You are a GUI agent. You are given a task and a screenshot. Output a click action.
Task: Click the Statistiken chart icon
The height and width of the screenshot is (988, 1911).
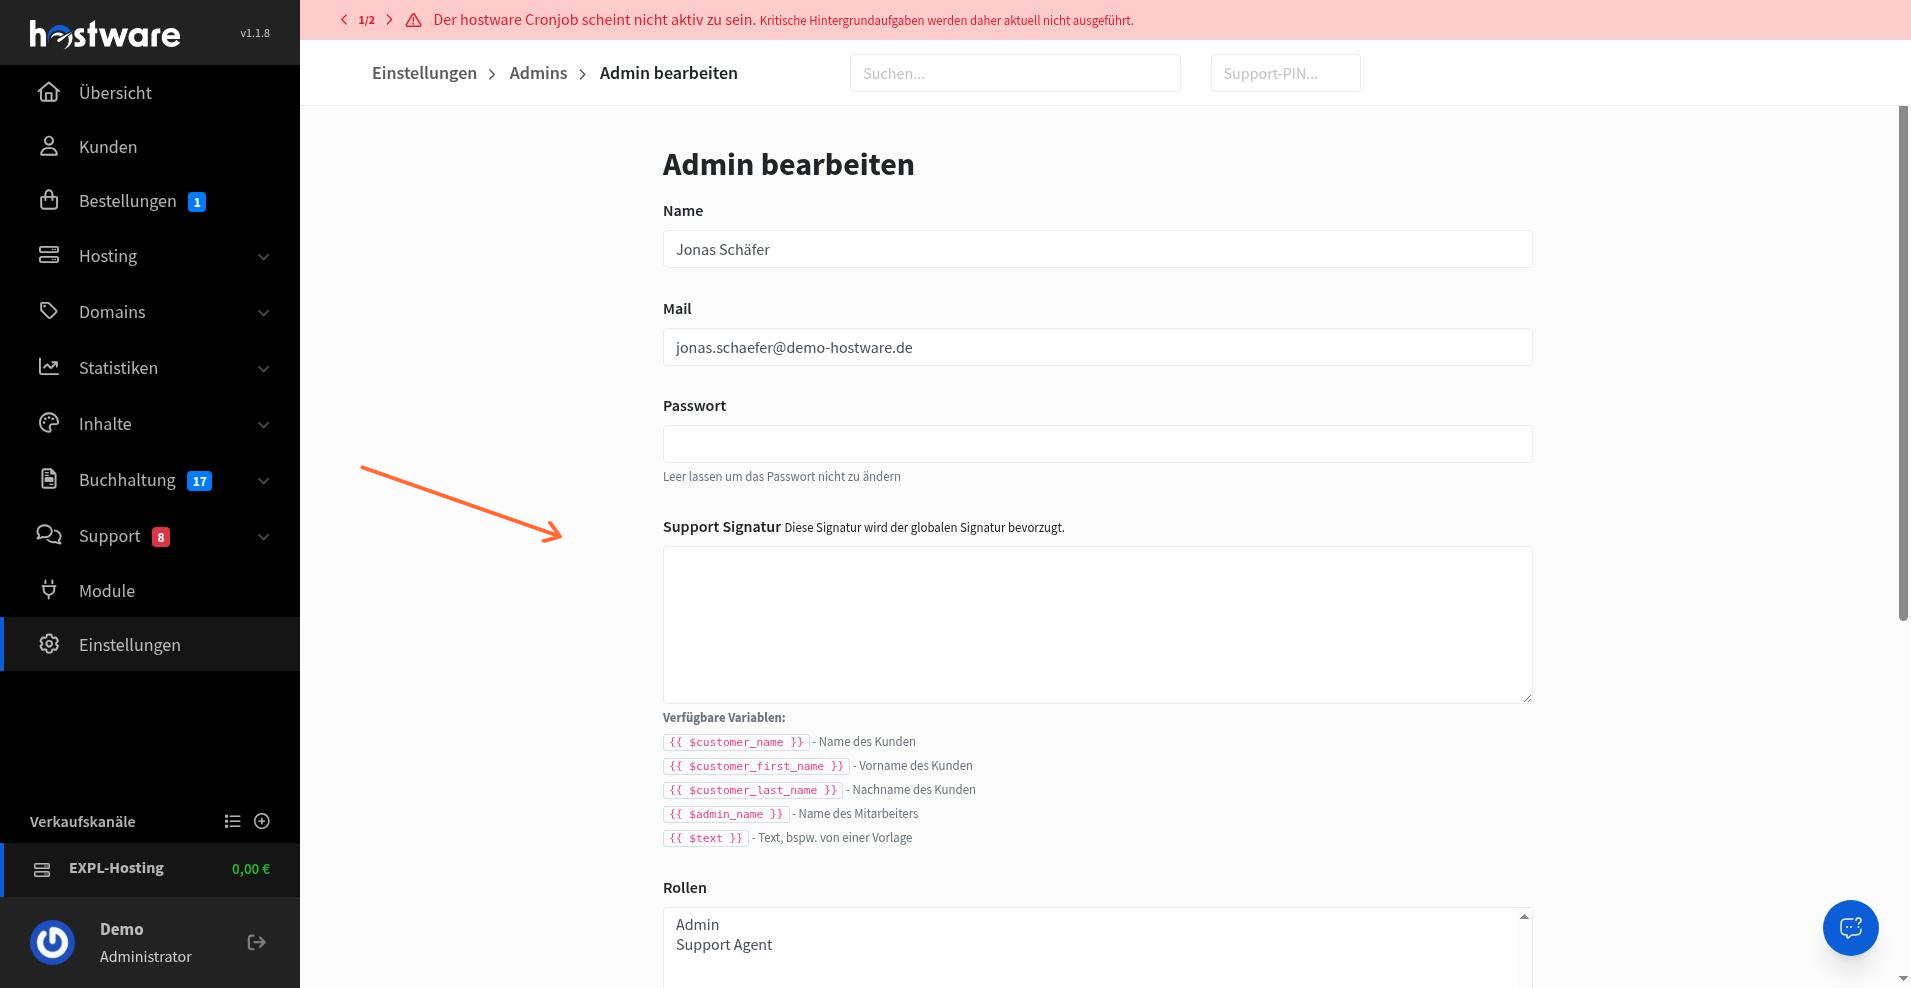point(49,367)
